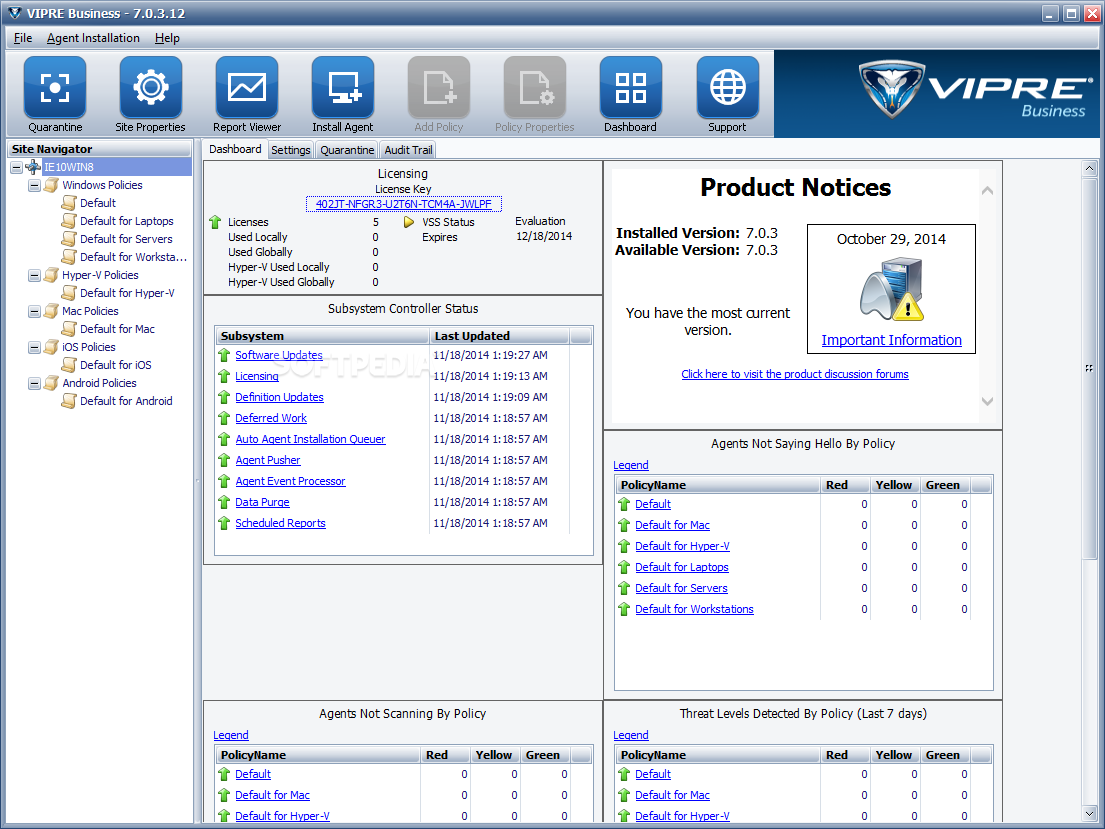Screen dimensions: 1105x829
Task: Open the Agent Installation menu
Action: [x=93, y=38]
